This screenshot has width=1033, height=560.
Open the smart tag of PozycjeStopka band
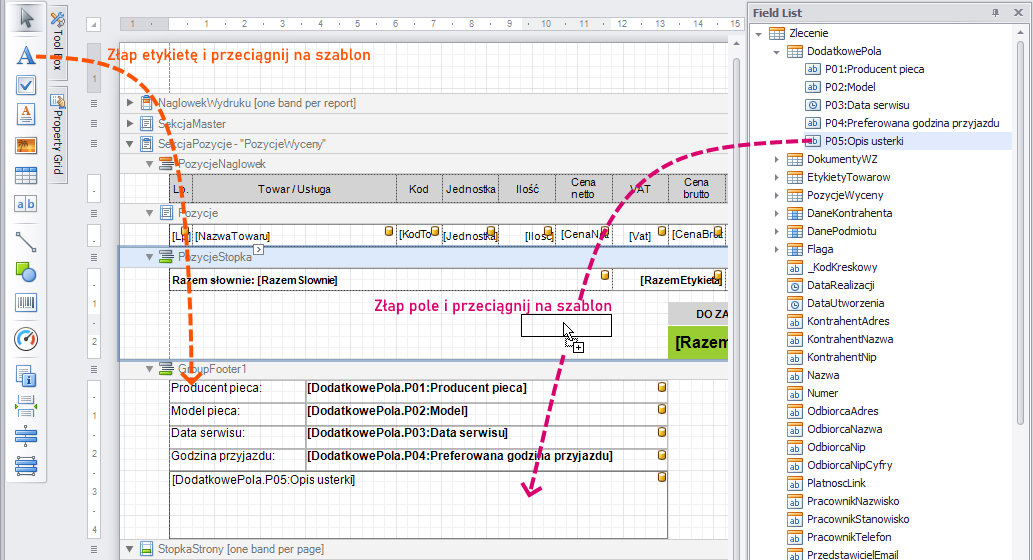(258, 249)
